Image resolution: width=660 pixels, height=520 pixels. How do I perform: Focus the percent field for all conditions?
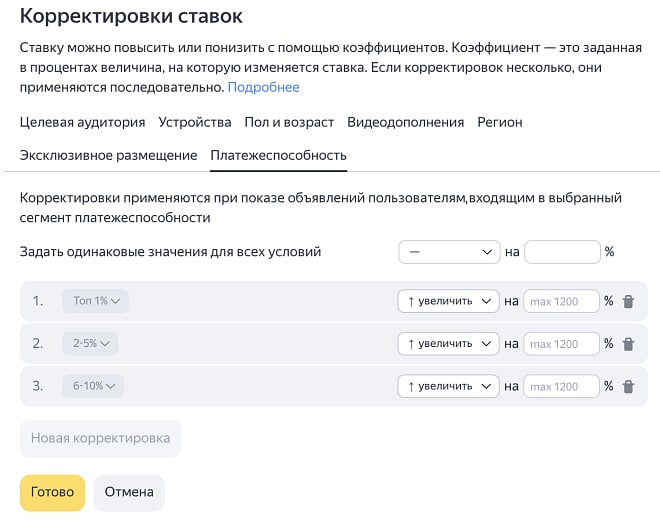562,252
